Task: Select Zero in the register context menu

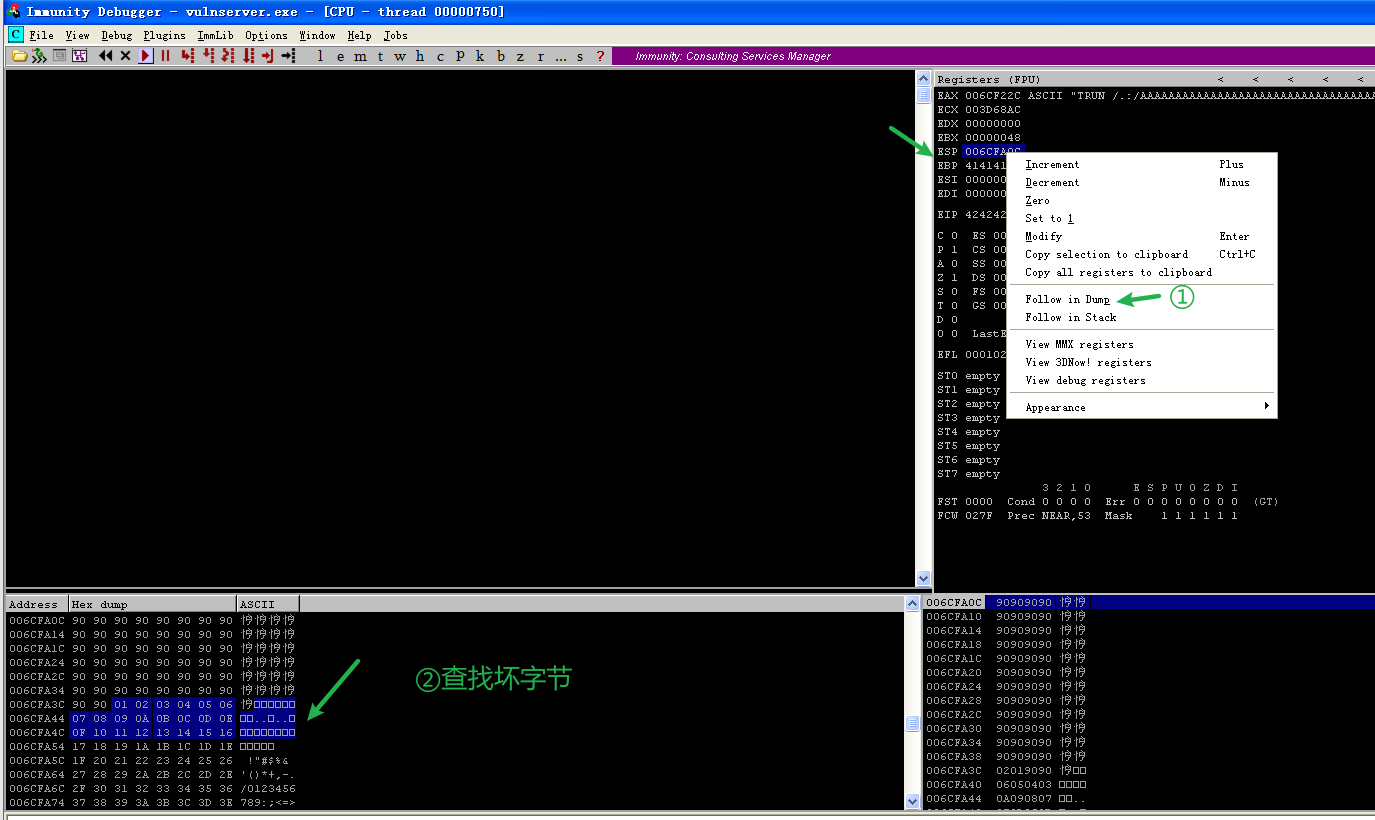Action: [1141, 200]
